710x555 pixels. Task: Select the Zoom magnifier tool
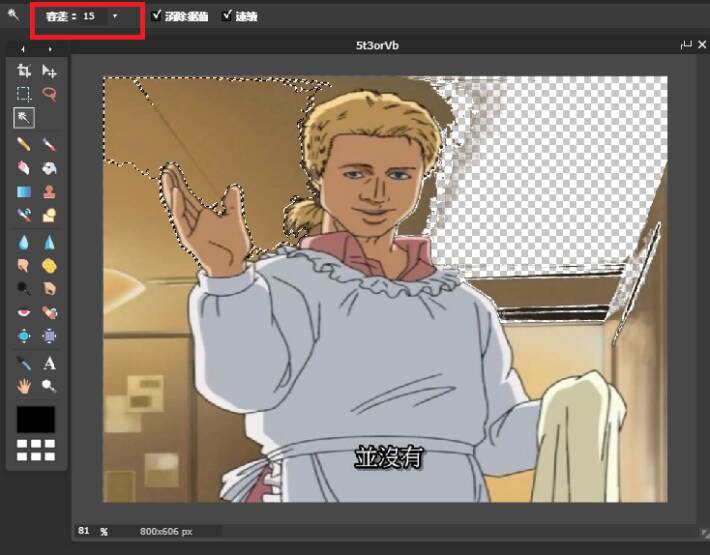coord(49,386)
